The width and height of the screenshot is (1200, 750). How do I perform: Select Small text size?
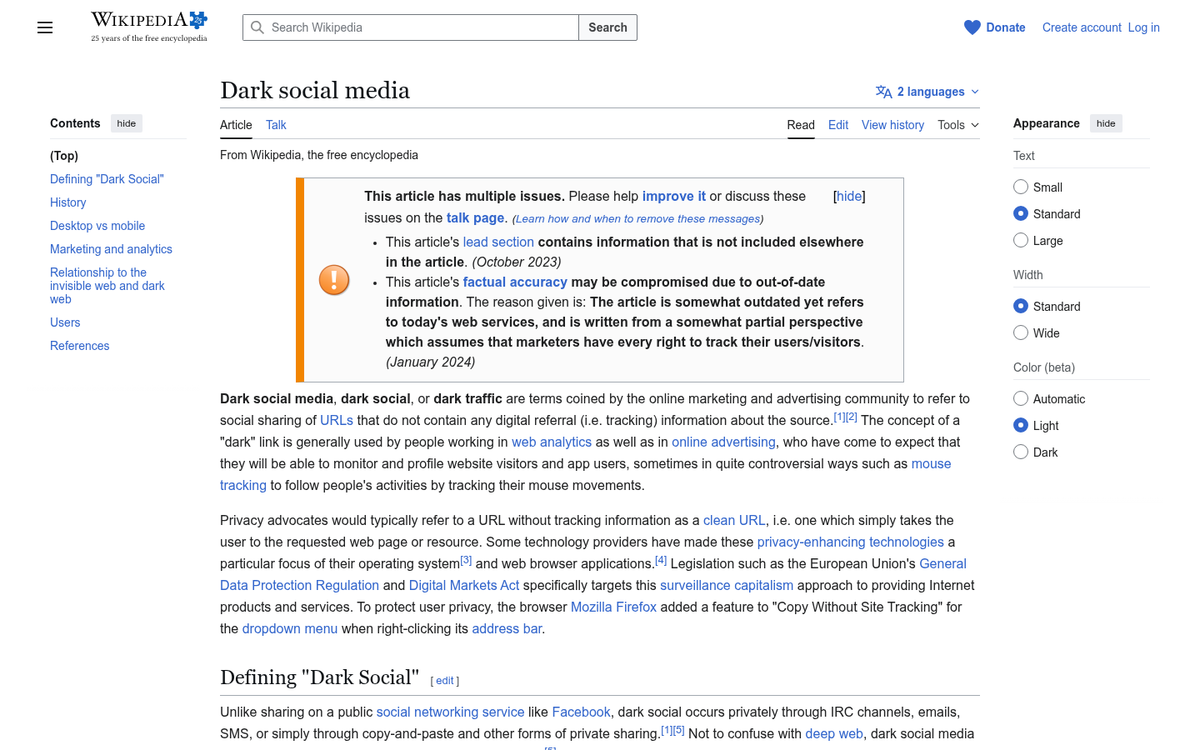[x=1021, y=187]
